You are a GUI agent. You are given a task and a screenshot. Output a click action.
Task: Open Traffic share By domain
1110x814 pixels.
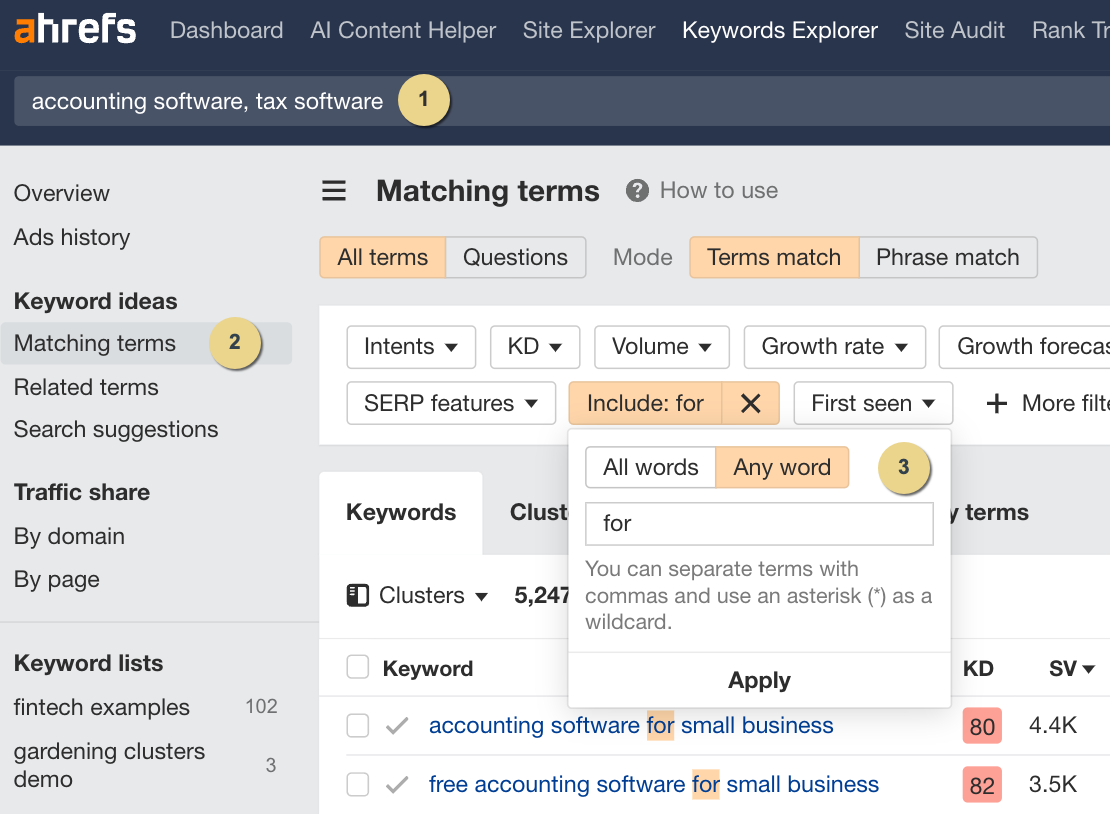[69, 537]
